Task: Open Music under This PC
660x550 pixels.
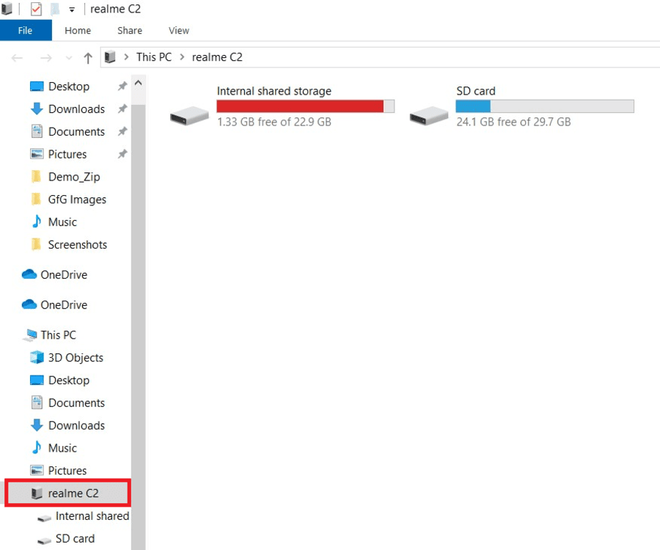Action: [x=62, y=448]
